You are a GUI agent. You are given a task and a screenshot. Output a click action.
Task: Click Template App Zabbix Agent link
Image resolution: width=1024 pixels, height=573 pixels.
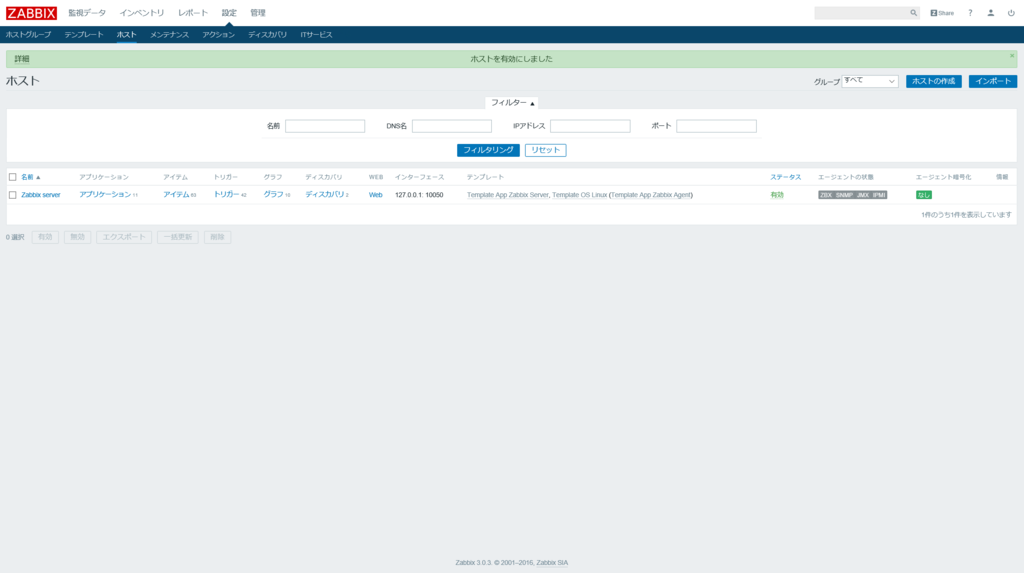[650, 195]
